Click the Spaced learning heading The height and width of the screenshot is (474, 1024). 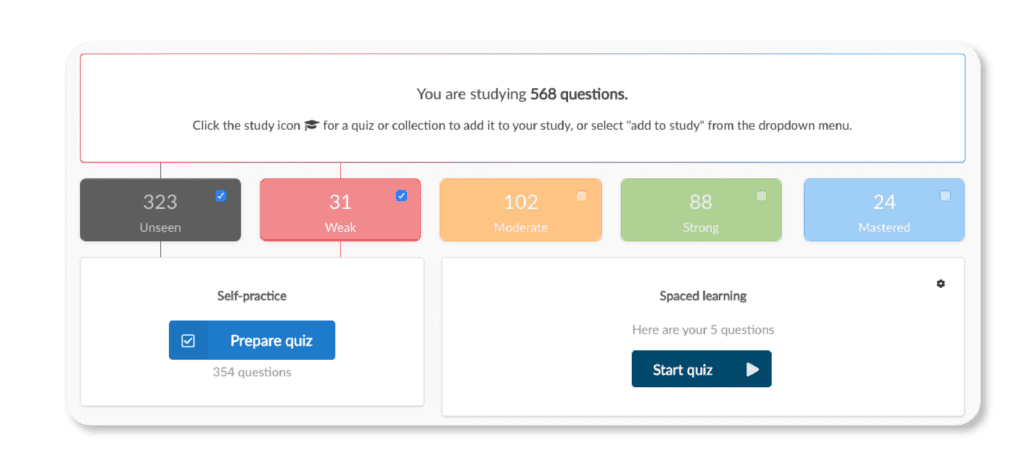(x=703, y=296)
